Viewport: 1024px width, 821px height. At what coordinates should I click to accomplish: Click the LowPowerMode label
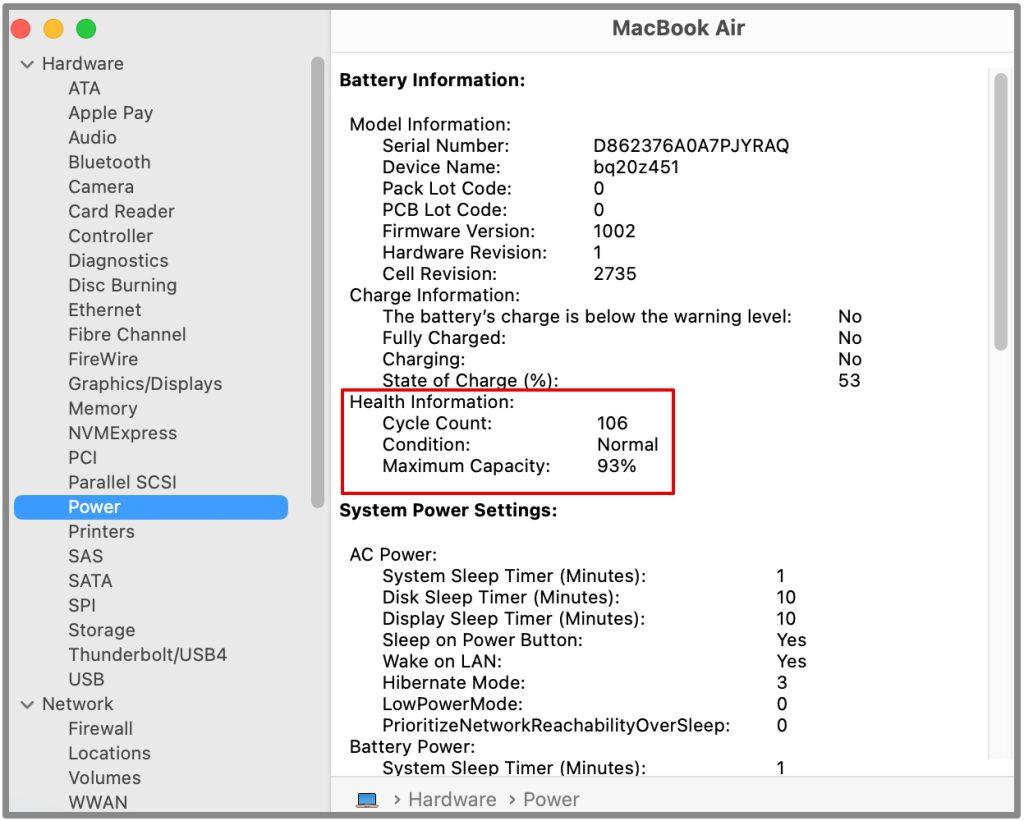pos(453,704)
